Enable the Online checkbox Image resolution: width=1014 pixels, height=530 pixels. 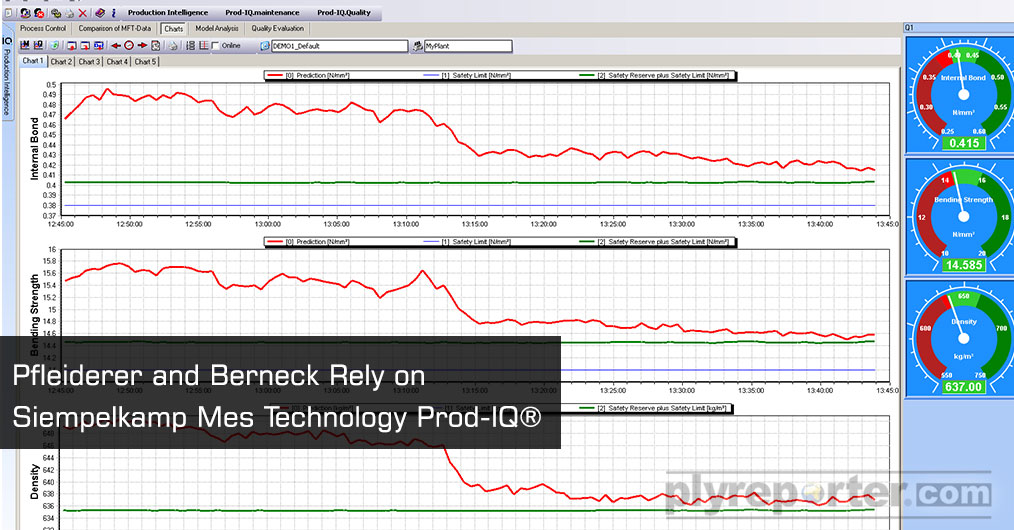tap(215, 46)
